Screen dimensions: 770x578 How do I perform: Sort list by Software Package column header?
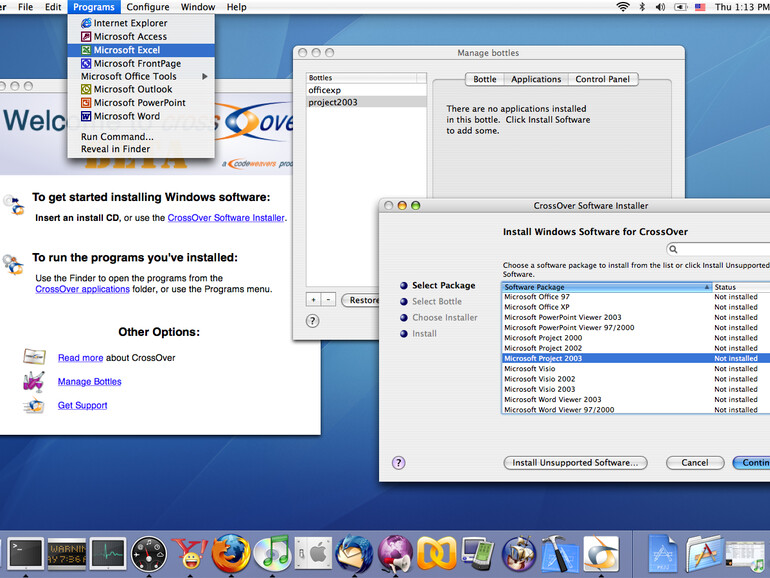tap(605, 287)
